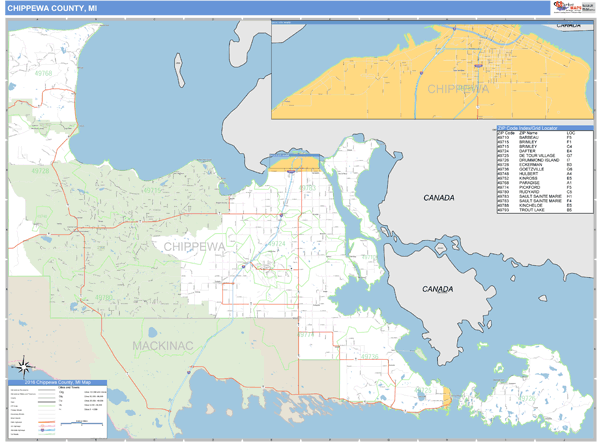
Task: Click the 'ZIP Code Index/Grid Locator' header
Action: [545, 128]
